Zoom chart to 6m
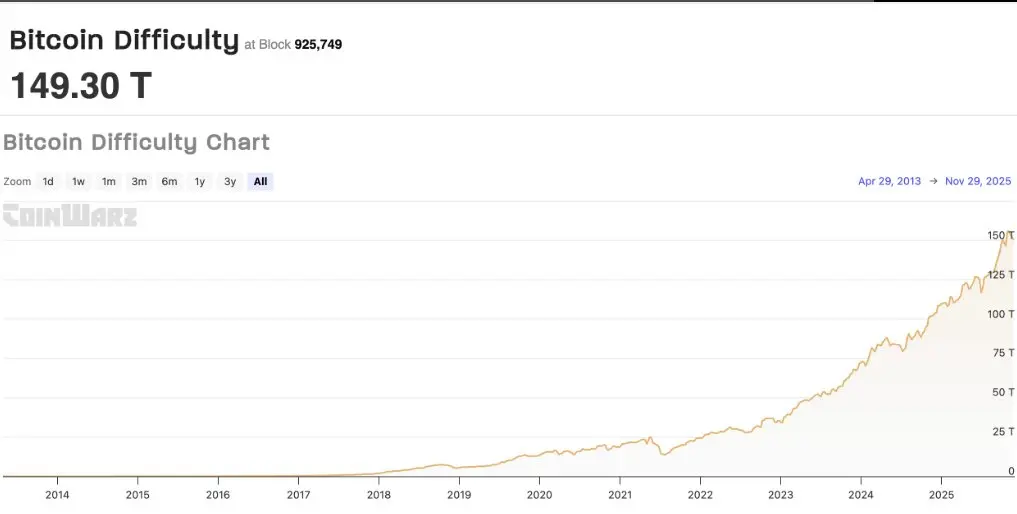1017x514 pixels. 169,182
